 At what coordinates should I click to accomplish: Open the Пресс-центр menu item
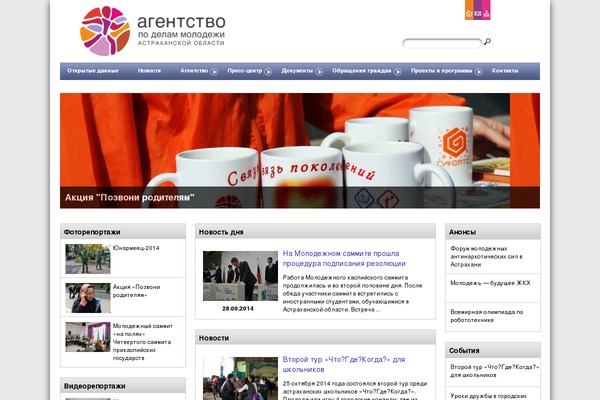(245, 71)
